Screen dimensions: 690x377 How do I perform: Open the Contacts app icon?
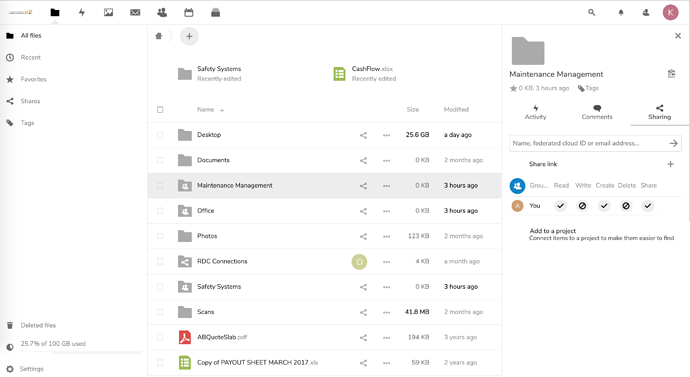[x=162, y=12]
